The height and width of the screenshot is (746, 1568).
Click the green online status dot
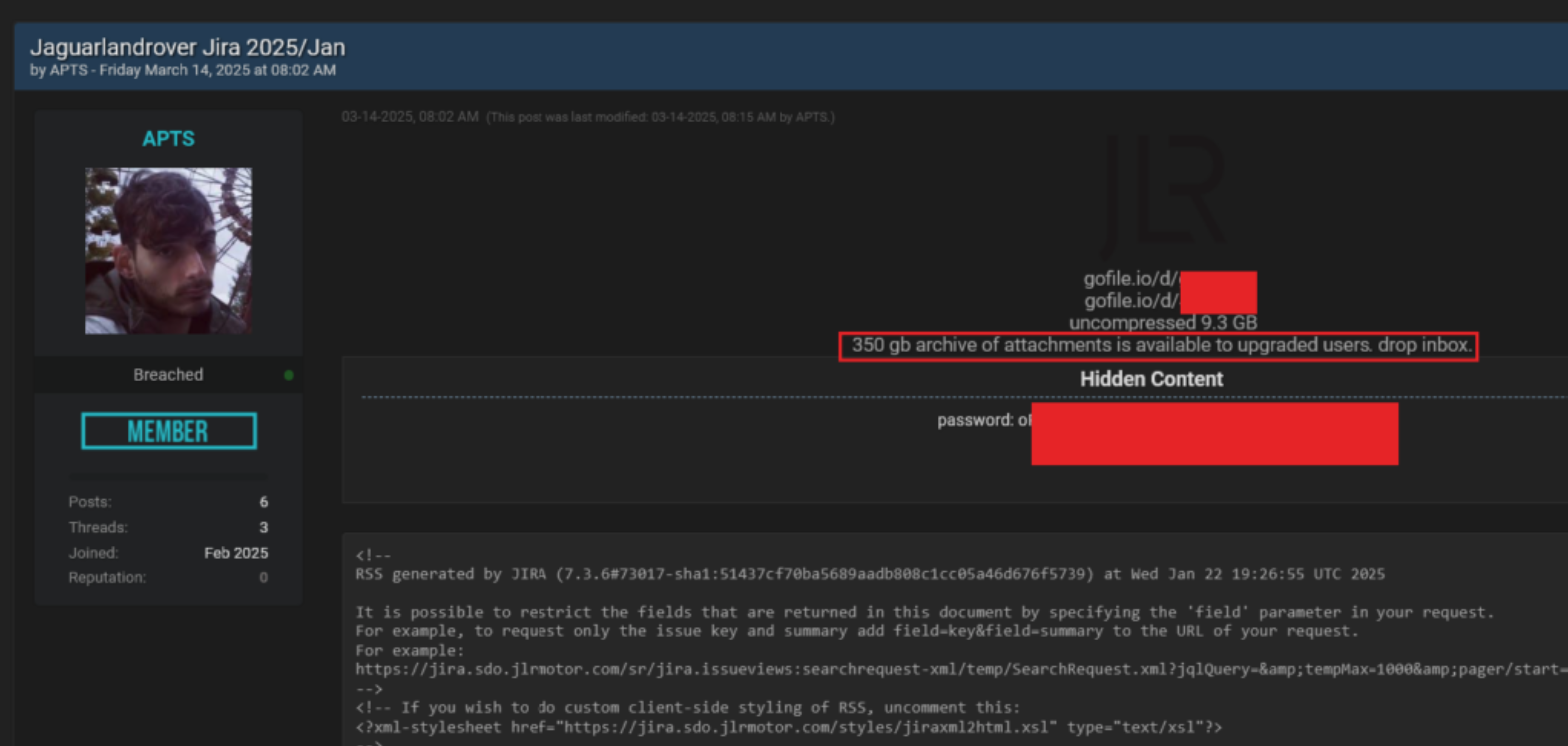click(x=289, y=375)
